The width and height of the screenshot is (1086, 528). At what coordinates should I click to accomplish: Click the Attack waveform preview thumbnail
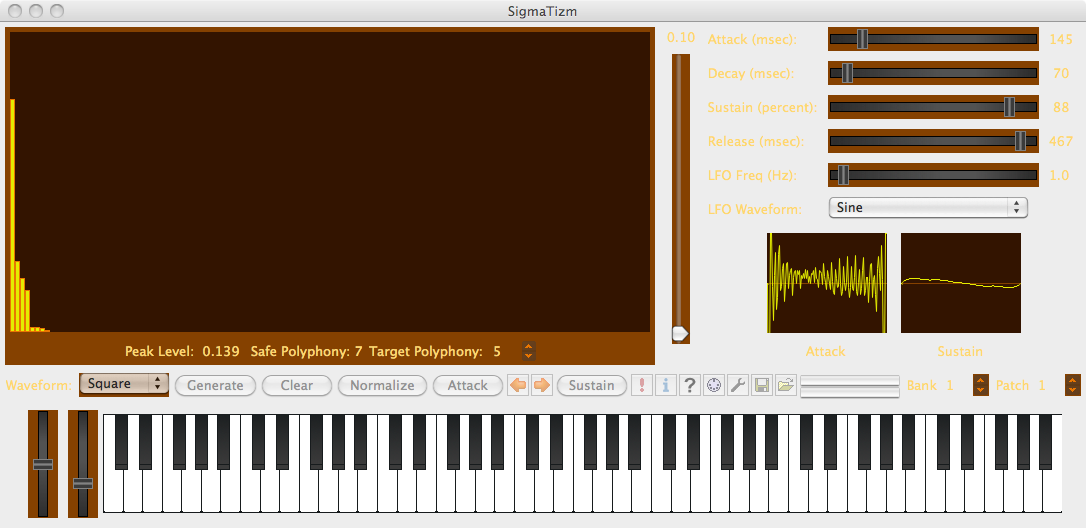[826, 283]
